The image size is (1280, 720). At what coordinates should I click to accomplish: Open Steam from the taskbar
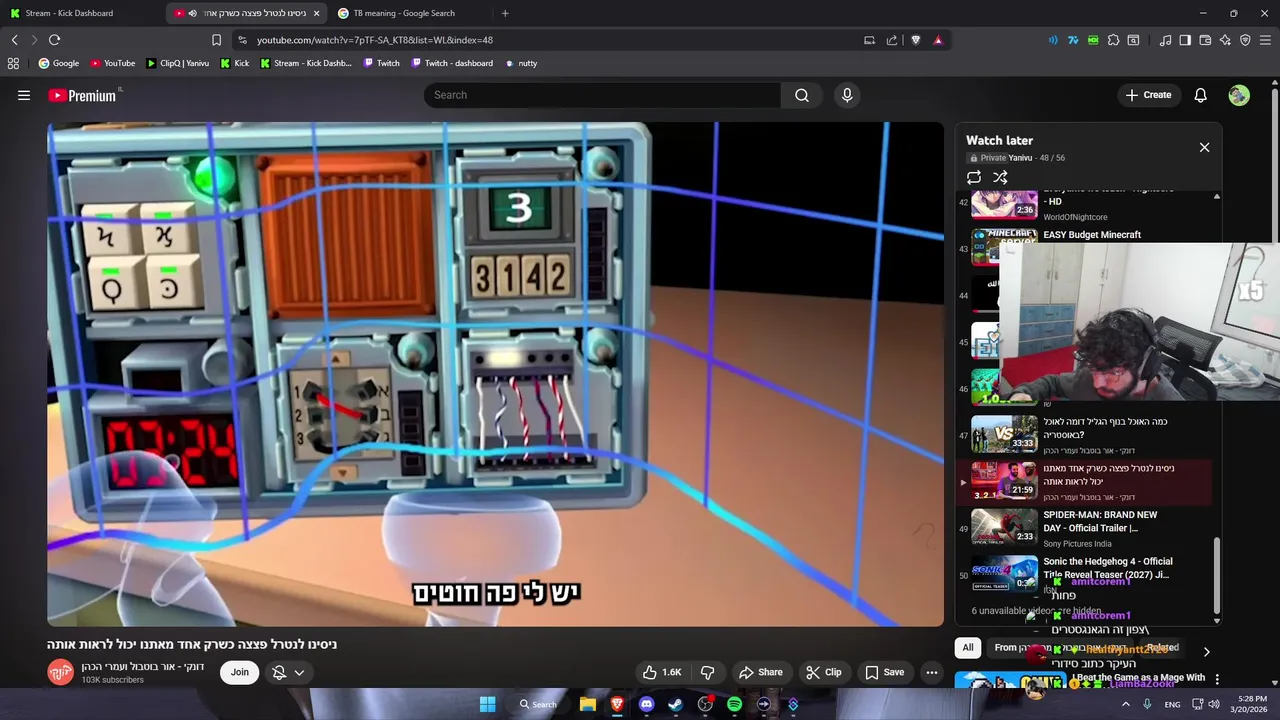(x=676, y=704)
